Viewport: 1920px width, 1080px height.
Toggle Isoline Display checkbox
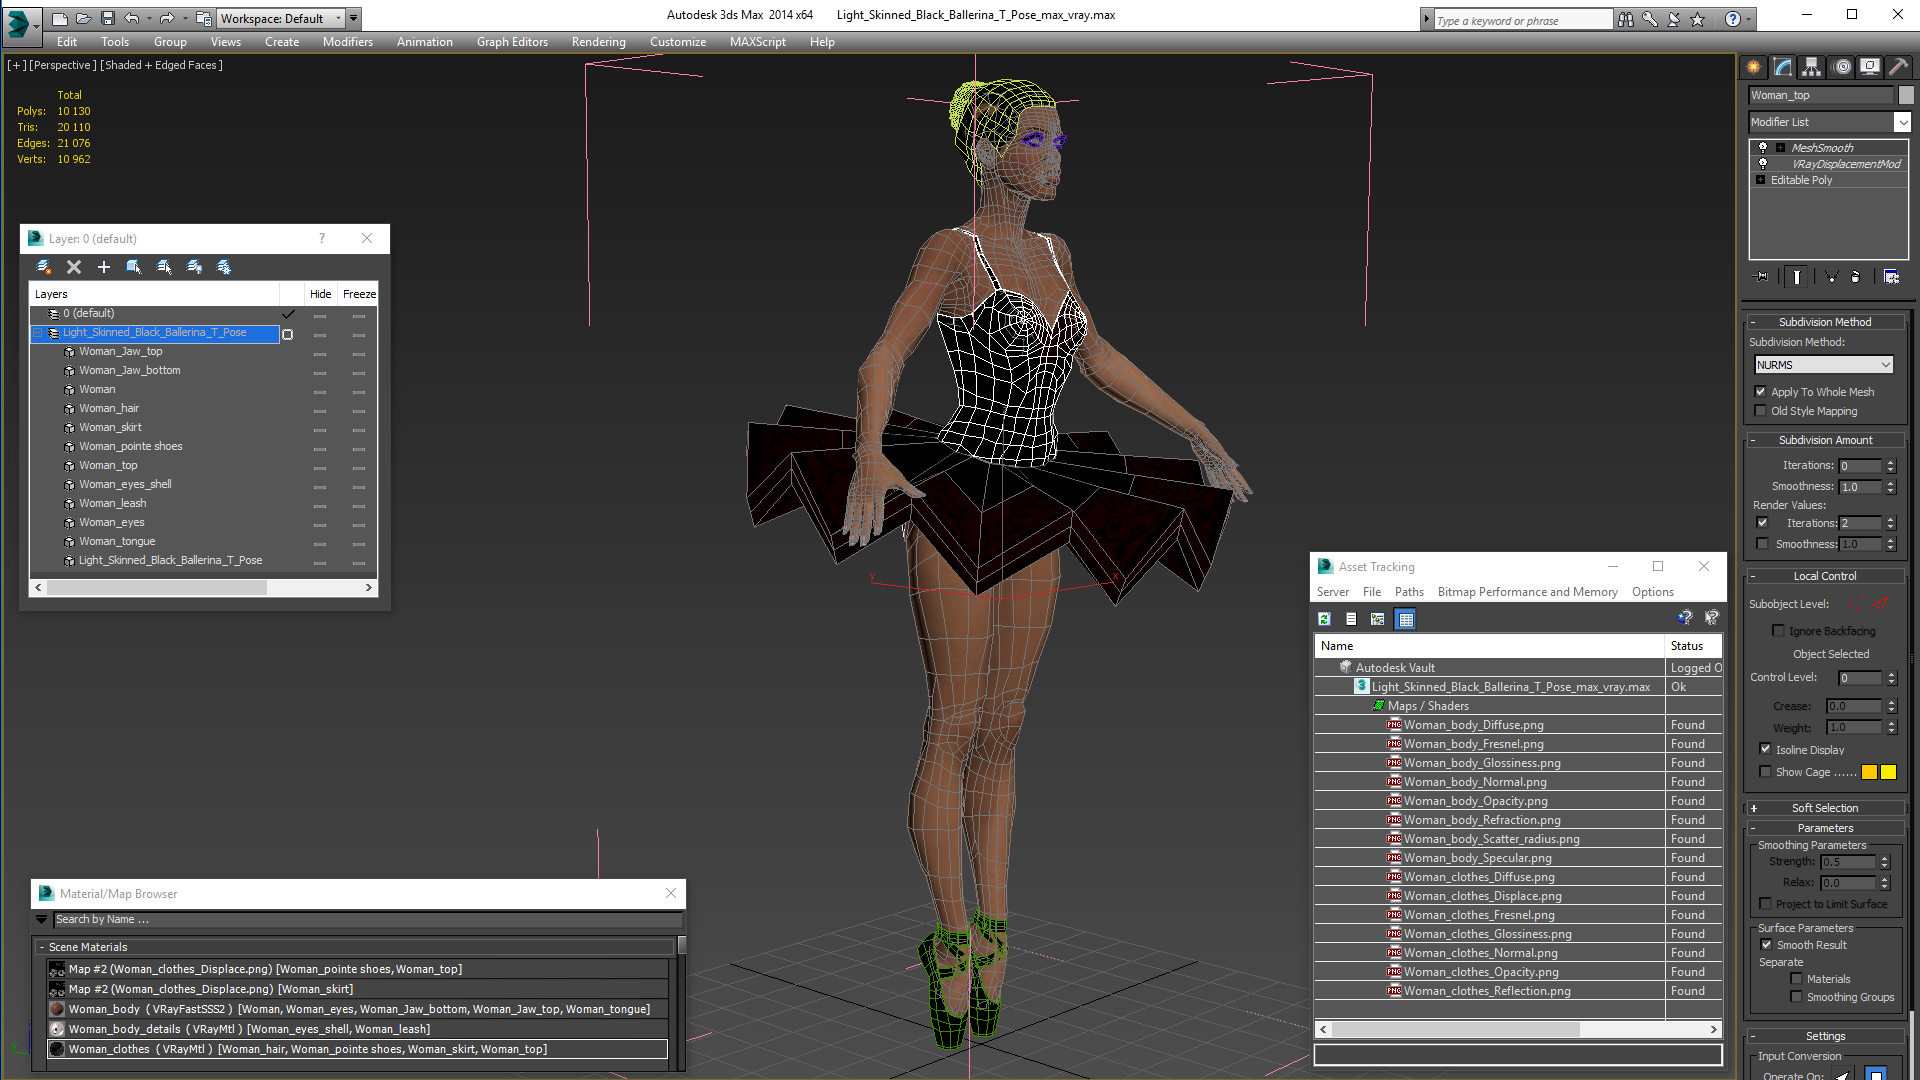coord(1765,749)
